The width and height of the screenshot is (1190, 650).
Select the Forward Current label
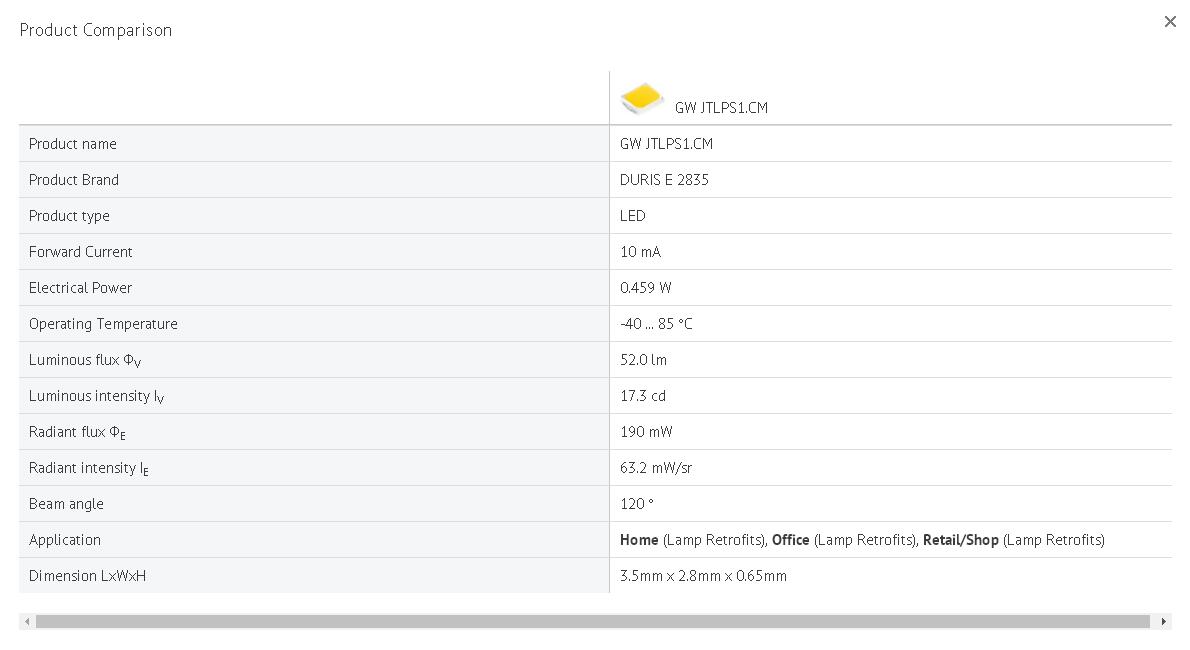[80, 251]
